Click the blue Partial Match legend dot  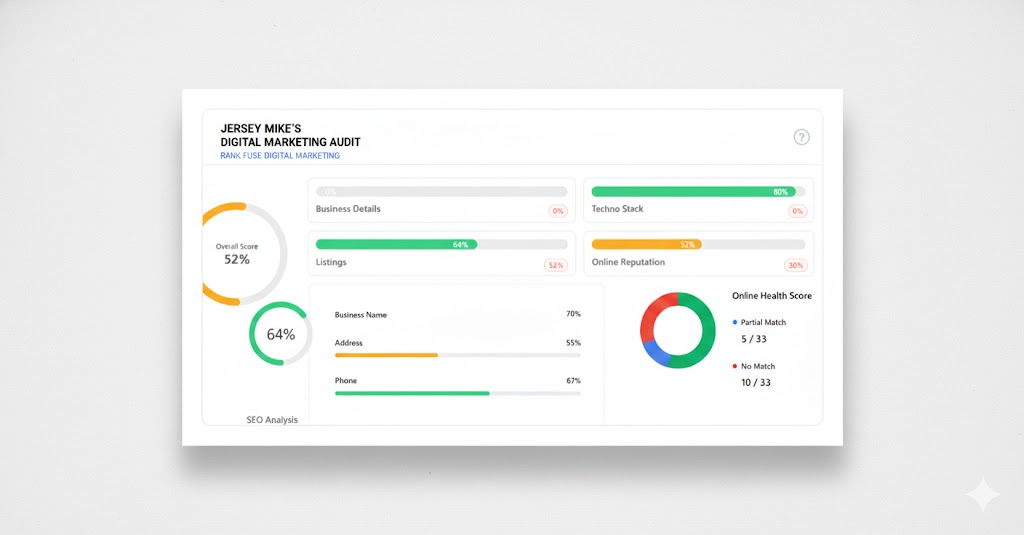(735, 322)
